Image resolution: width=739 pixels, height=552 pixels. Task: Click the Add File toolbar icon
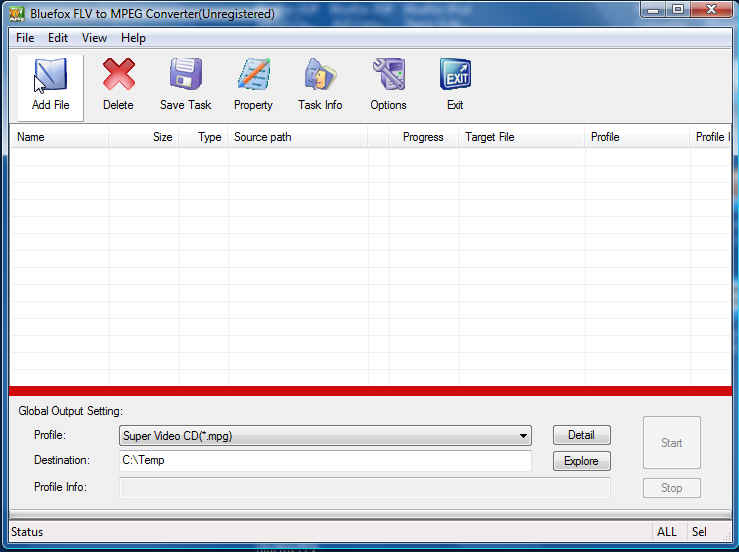(50, 75)
